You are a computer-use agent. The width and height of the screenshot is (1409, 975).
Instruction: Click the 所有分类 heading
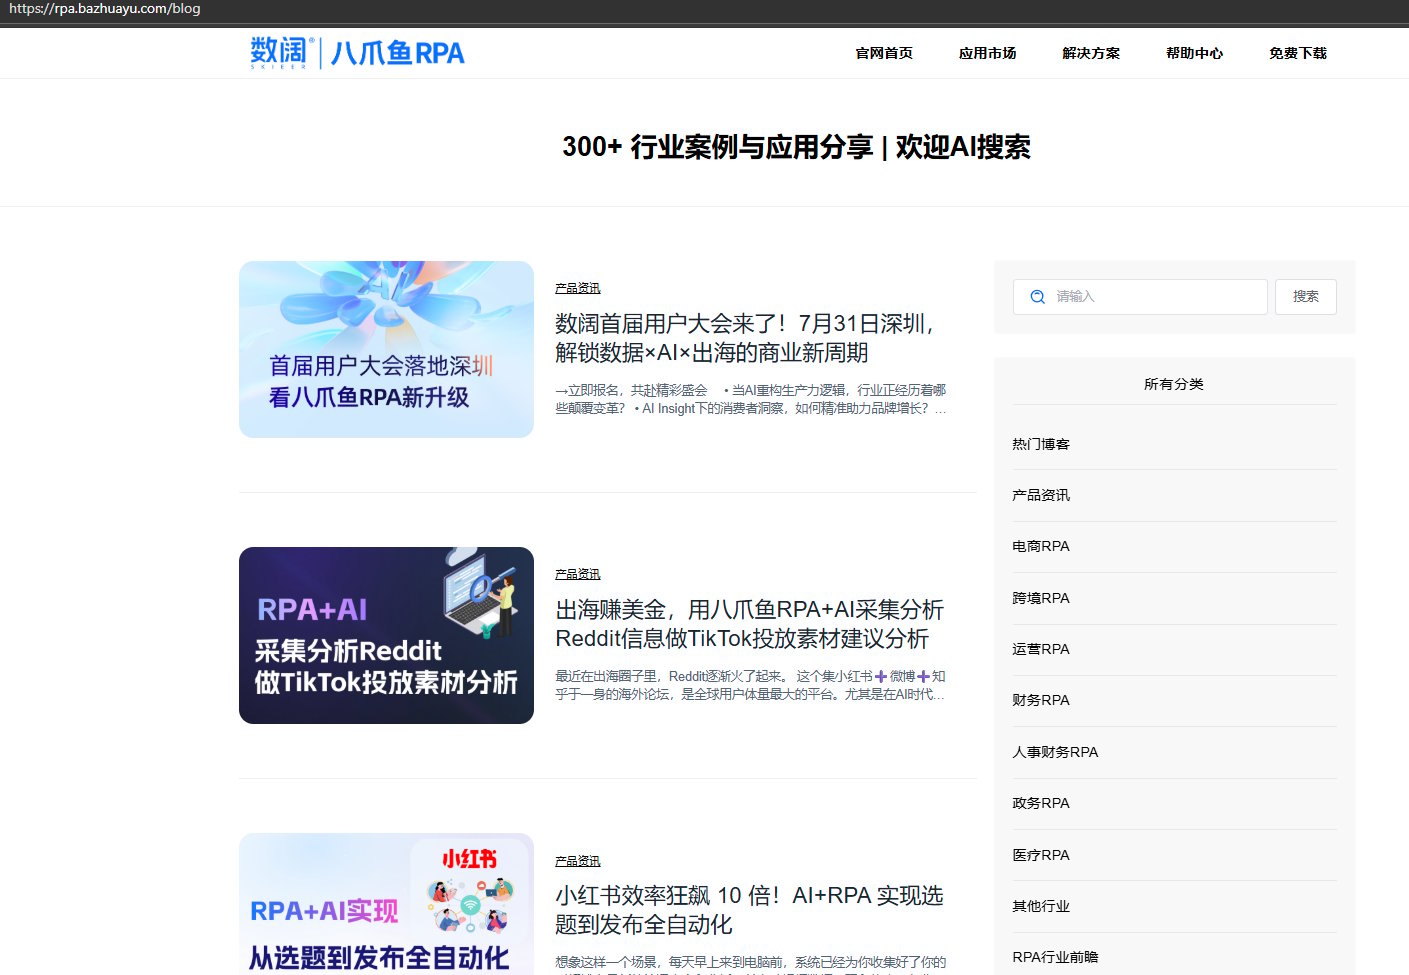[1174, 384]
